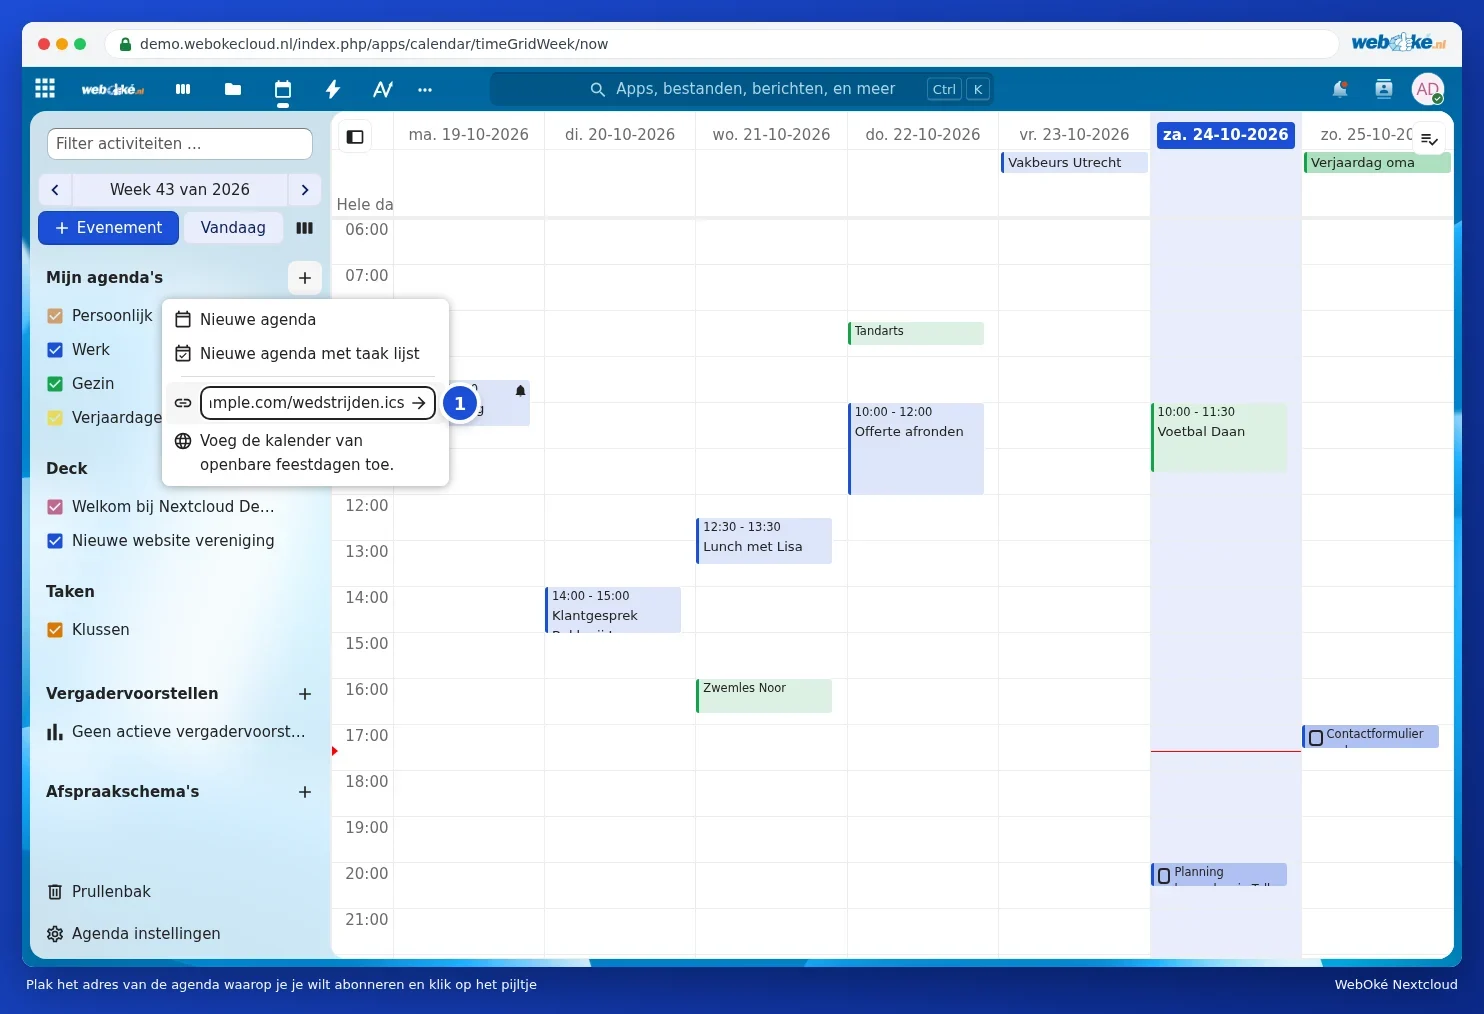Click the unified search bar
The image size is (1484, 1014).
click(x=741, y=89)
